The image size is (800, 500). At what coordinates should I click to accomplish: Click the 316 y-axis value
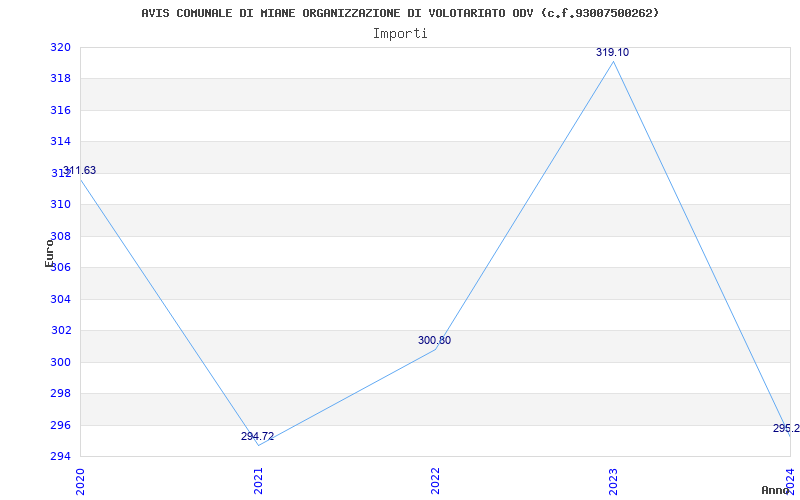[60, 110]
